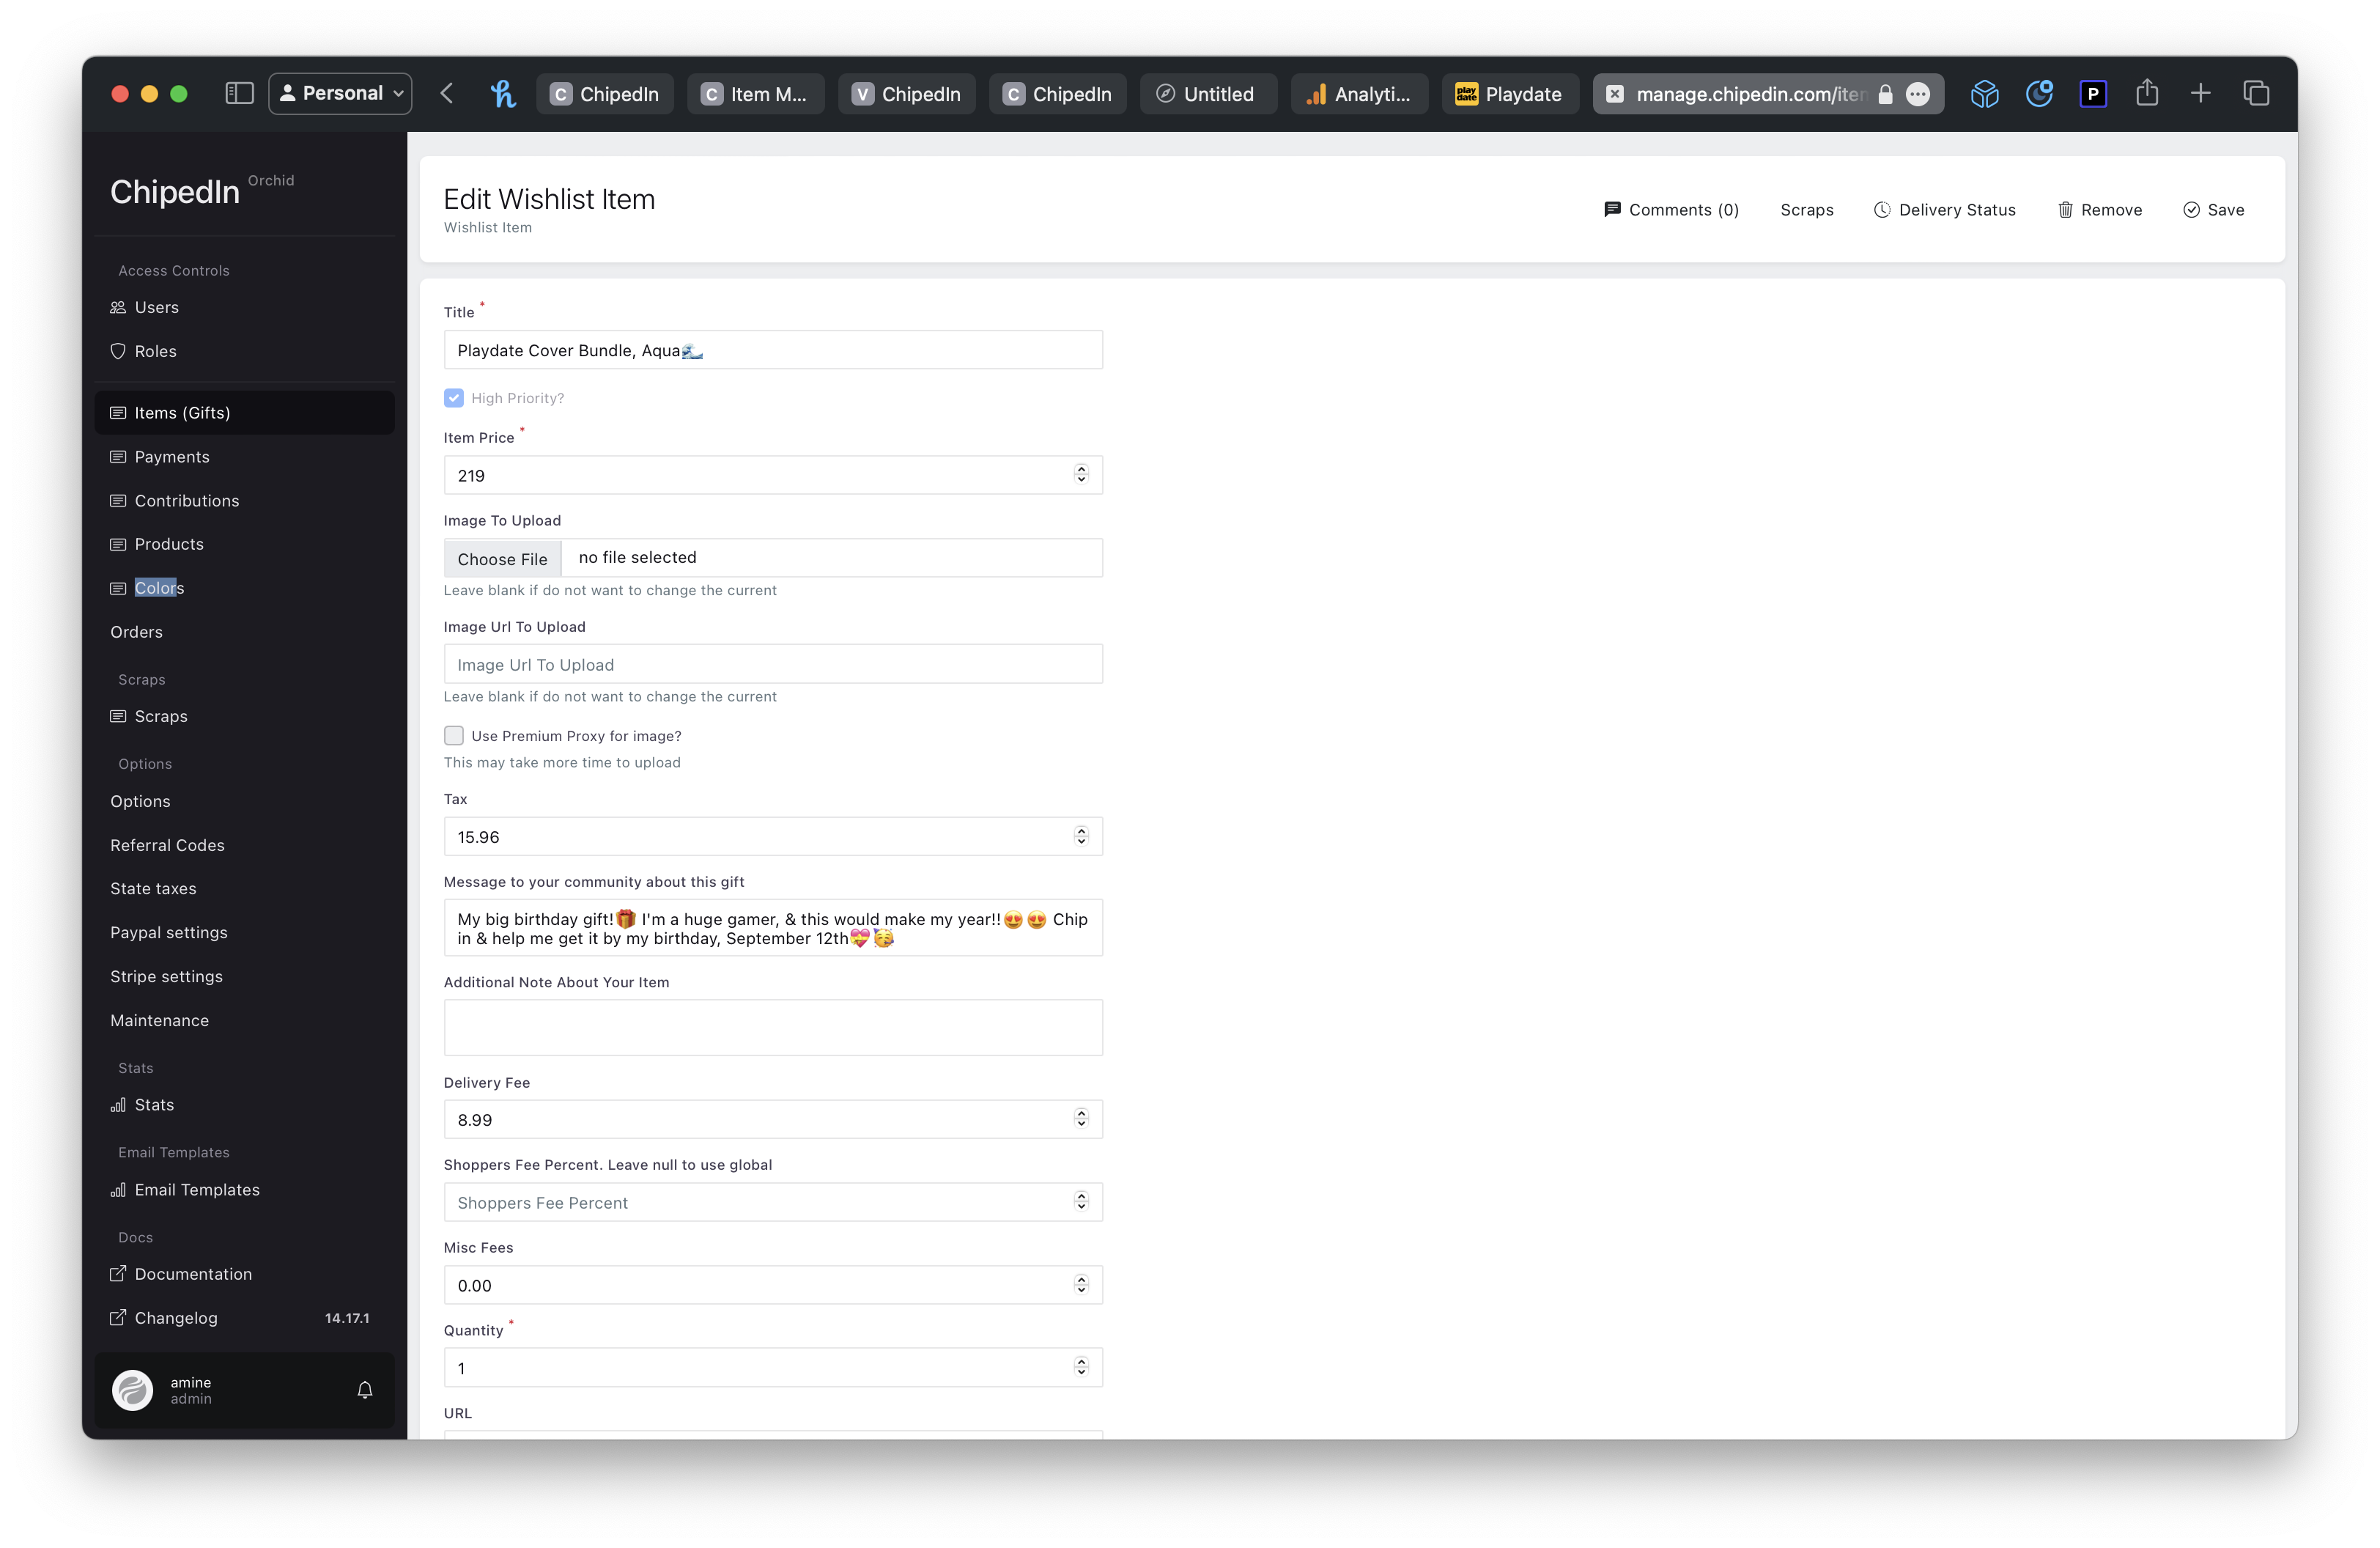Viewport: 2380px width, 1548px height.
Task: Open Scraps sidebar item
Action: coord(244,716)
